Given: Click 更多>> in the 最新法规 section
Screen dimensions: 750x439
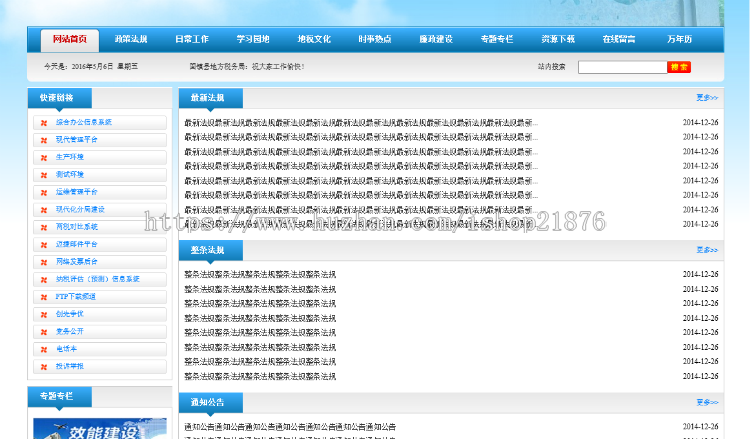Looking at the screenshot, I should 707,98.
